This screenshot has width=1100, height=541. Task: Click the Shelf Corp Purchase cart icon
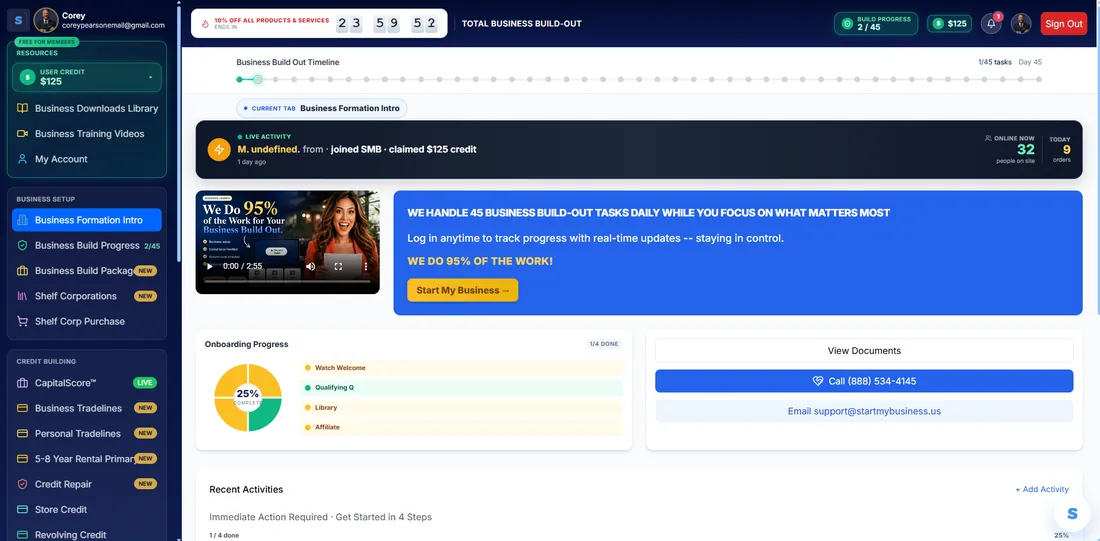tap(22, 321)
